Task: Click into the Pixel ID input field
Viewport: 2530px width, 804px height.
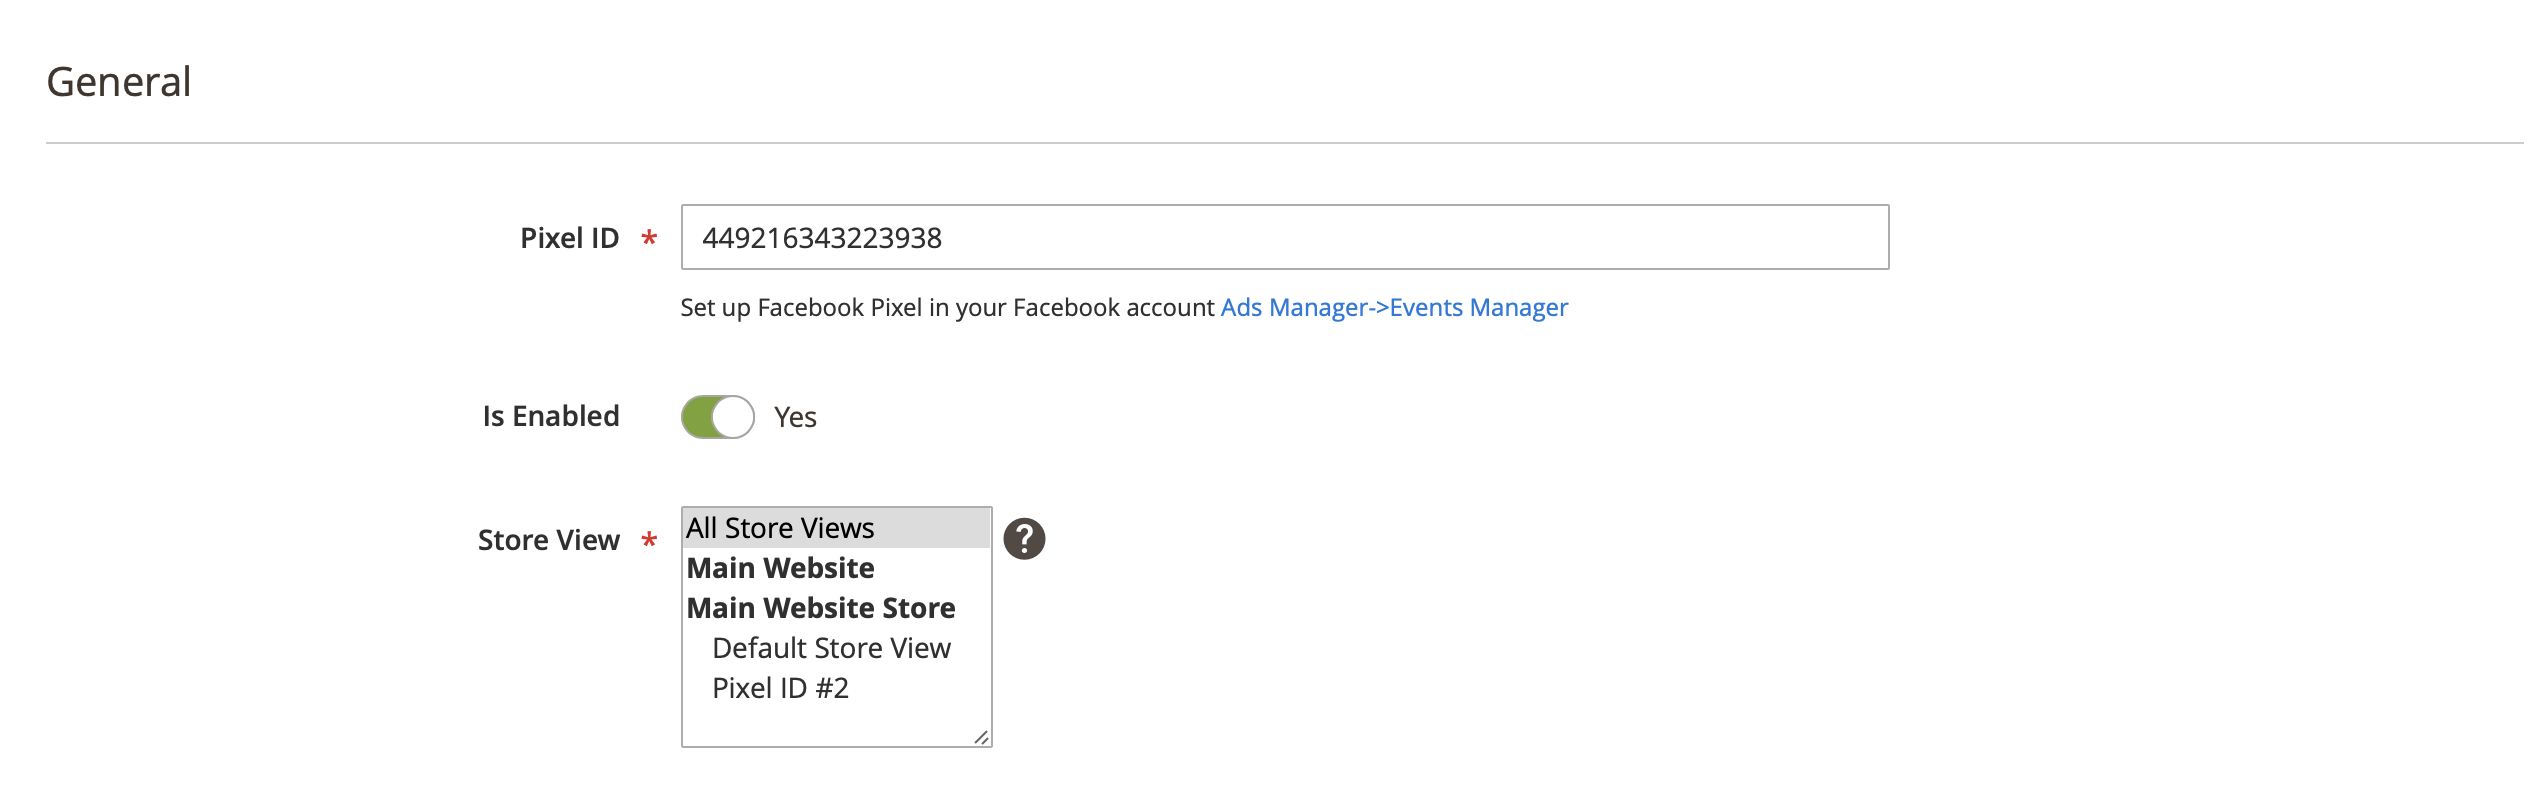Action: pos(1285,237)
